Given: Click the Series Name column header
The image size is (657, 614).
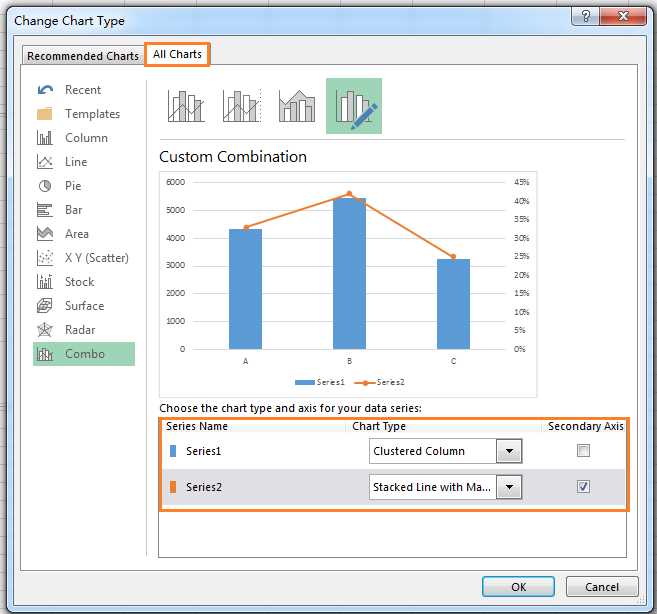Looking at the screenshot, I should point(197,426).
